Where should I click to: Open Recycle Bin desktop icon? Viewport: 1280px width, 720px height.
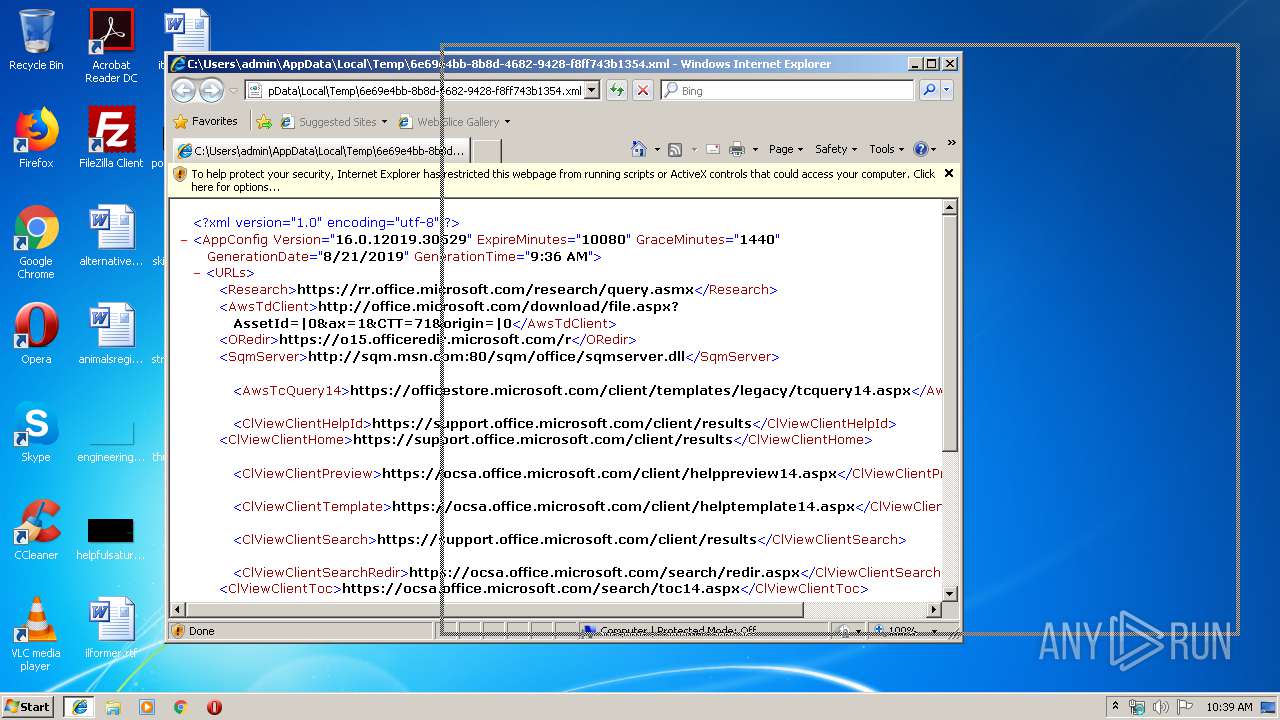36,41
